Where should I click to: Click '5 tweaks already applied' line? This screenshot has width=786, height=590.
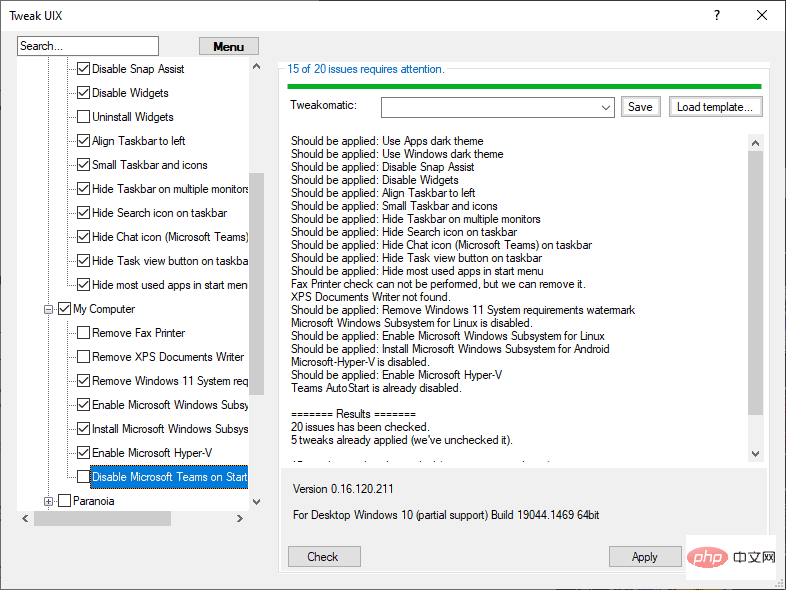[x=402, y=440]
